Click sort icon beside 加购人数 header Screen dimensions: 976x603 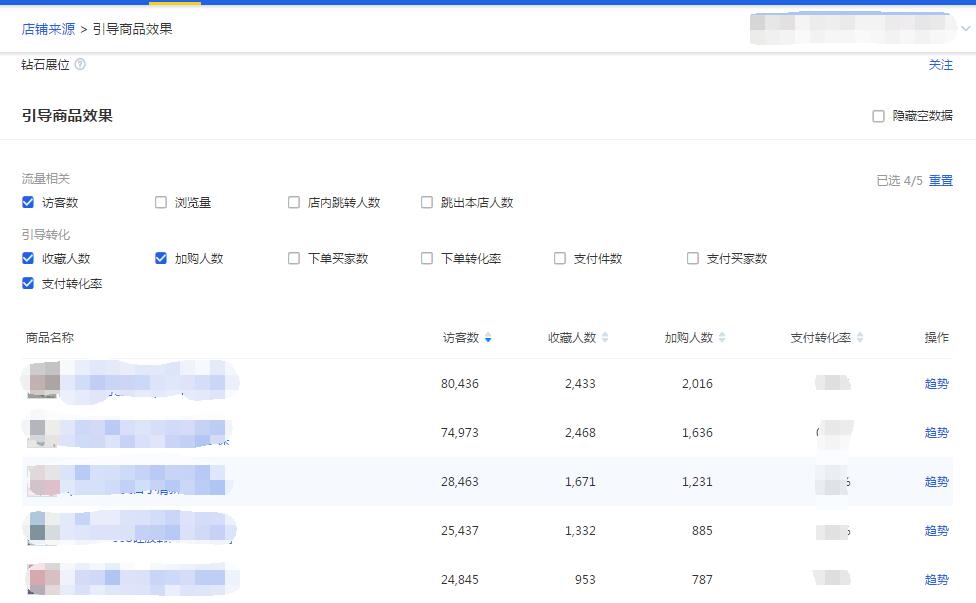722,338
